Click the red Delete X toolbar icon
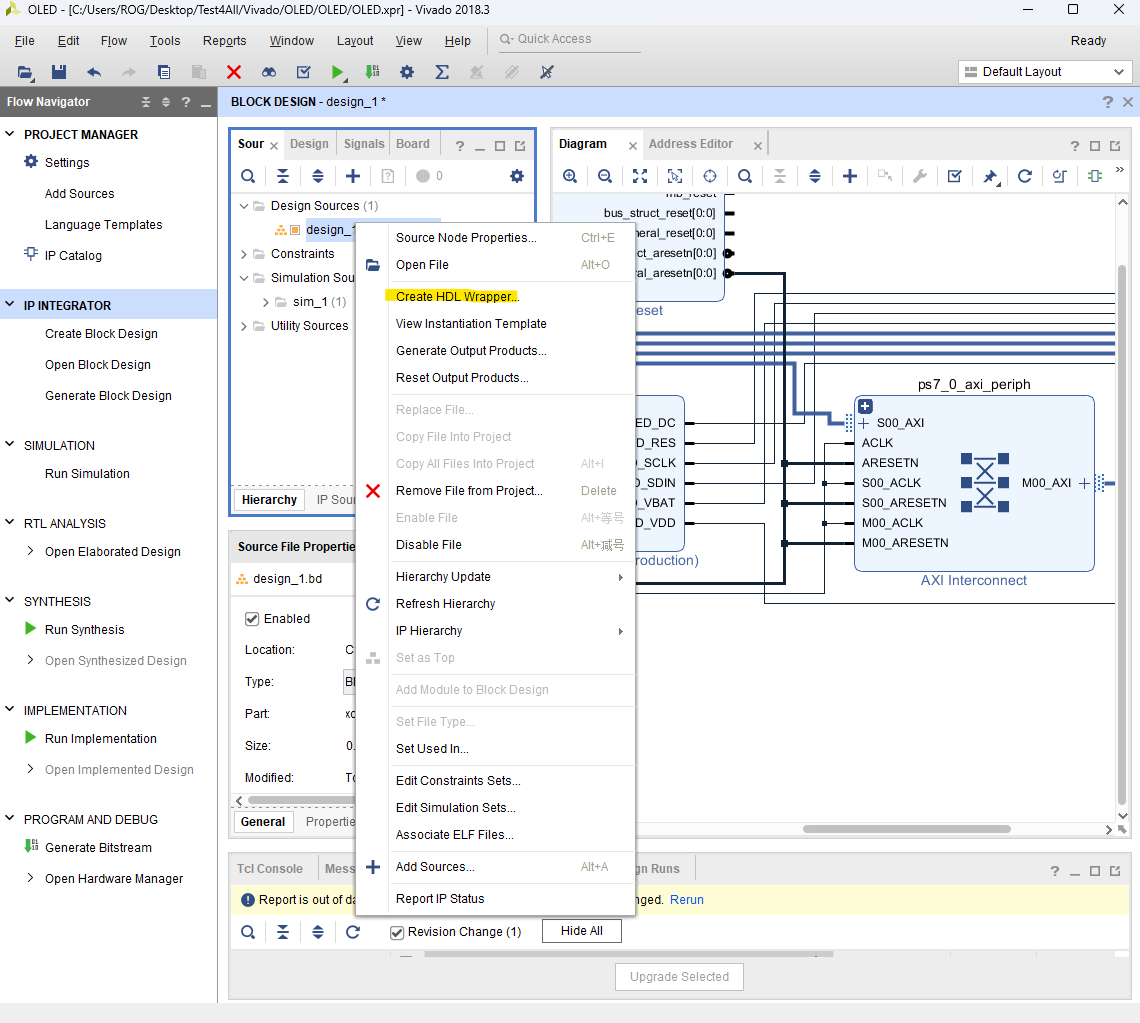The image size is (1140, 1023). (x=233, y=72)
